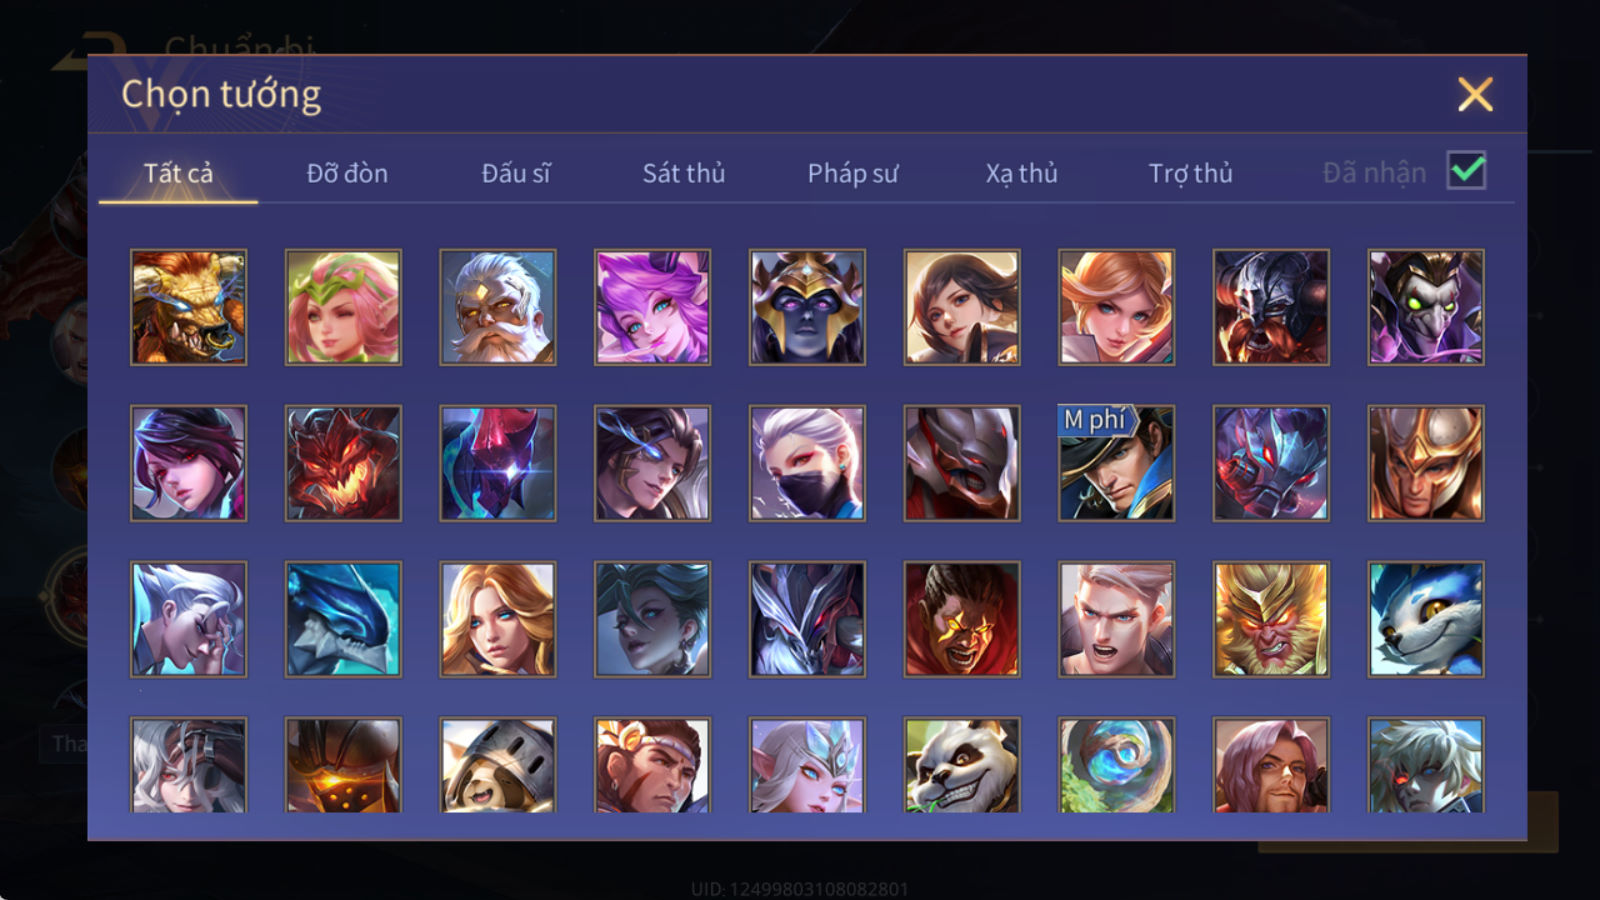The image size is (1600, 900).
Task: Close the Chọn tướng dialog
Action: 1475,95
